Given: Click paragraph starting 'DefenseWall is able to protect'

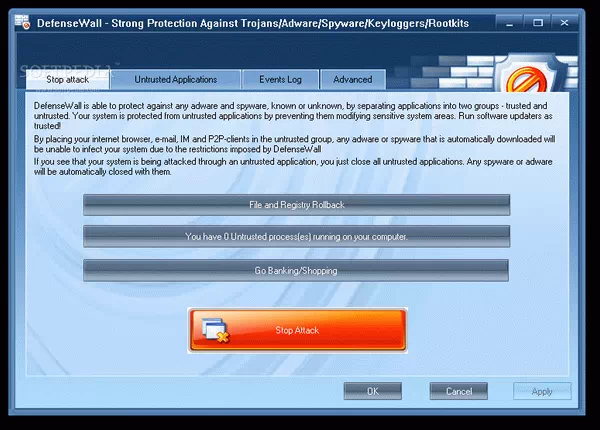Looking at the screenshot, I should (293, 116).
